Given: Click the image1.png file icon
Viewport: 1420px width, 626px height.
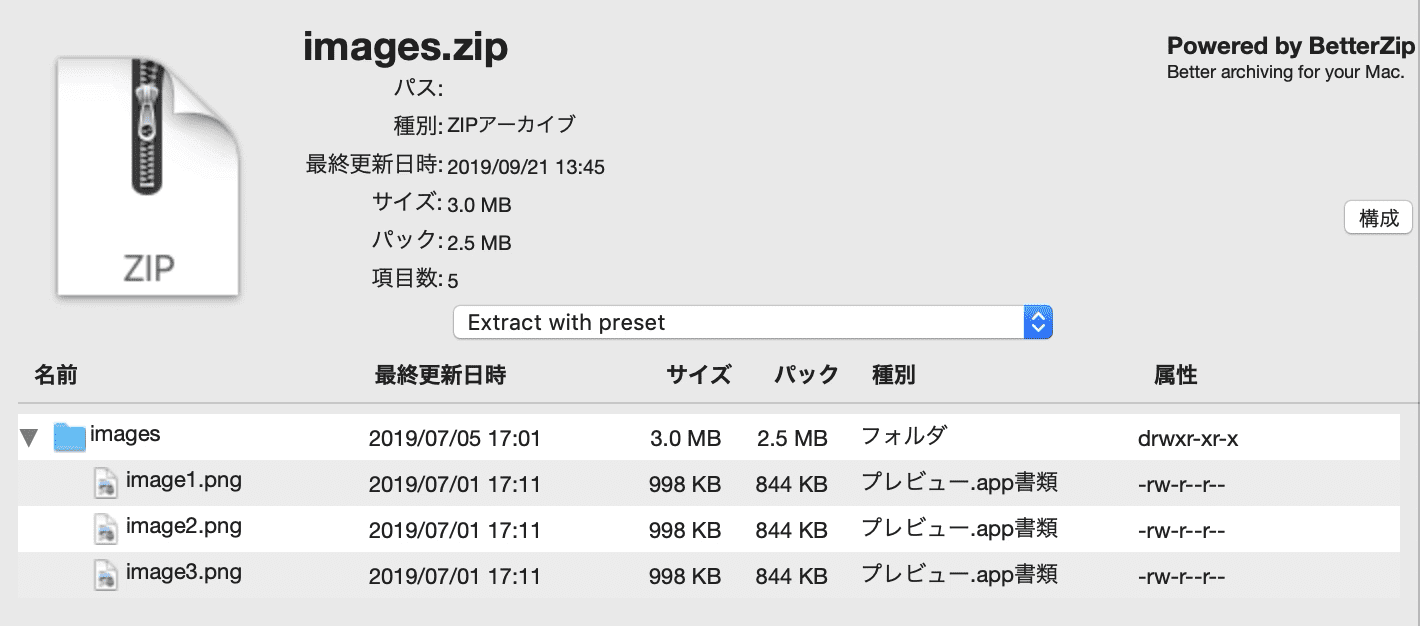Looking at the screenshot, I should tap(106, 484).
